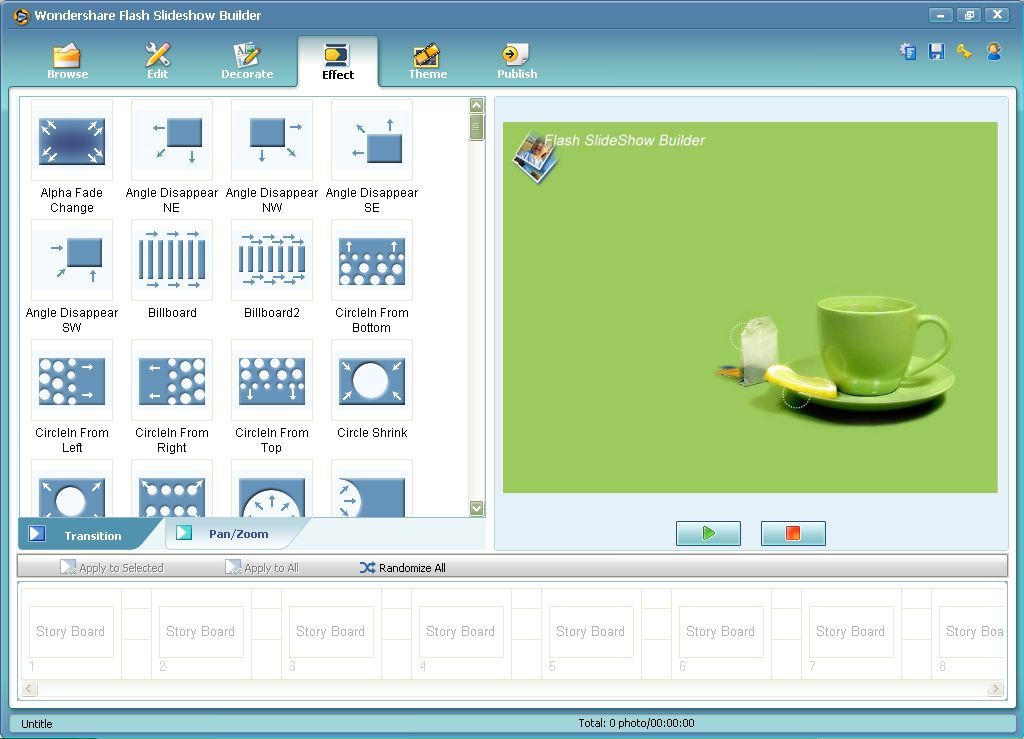Click the storyboard scroll-left arrow

click(x=29, y=688)
